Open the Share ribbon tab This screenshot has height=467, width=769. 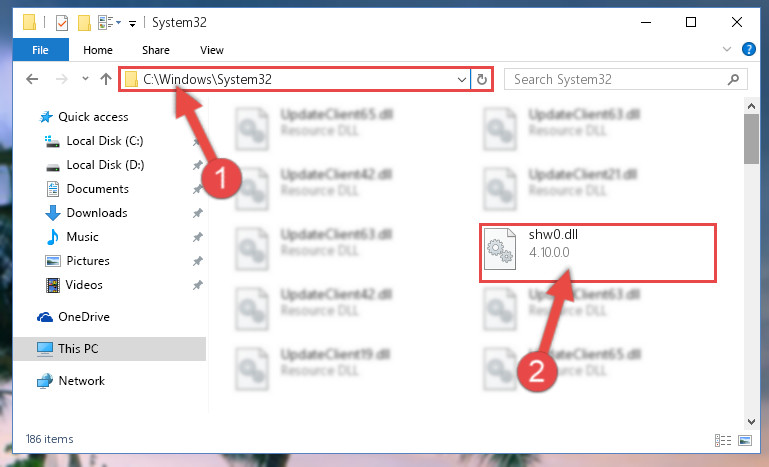tap(156, 50)
